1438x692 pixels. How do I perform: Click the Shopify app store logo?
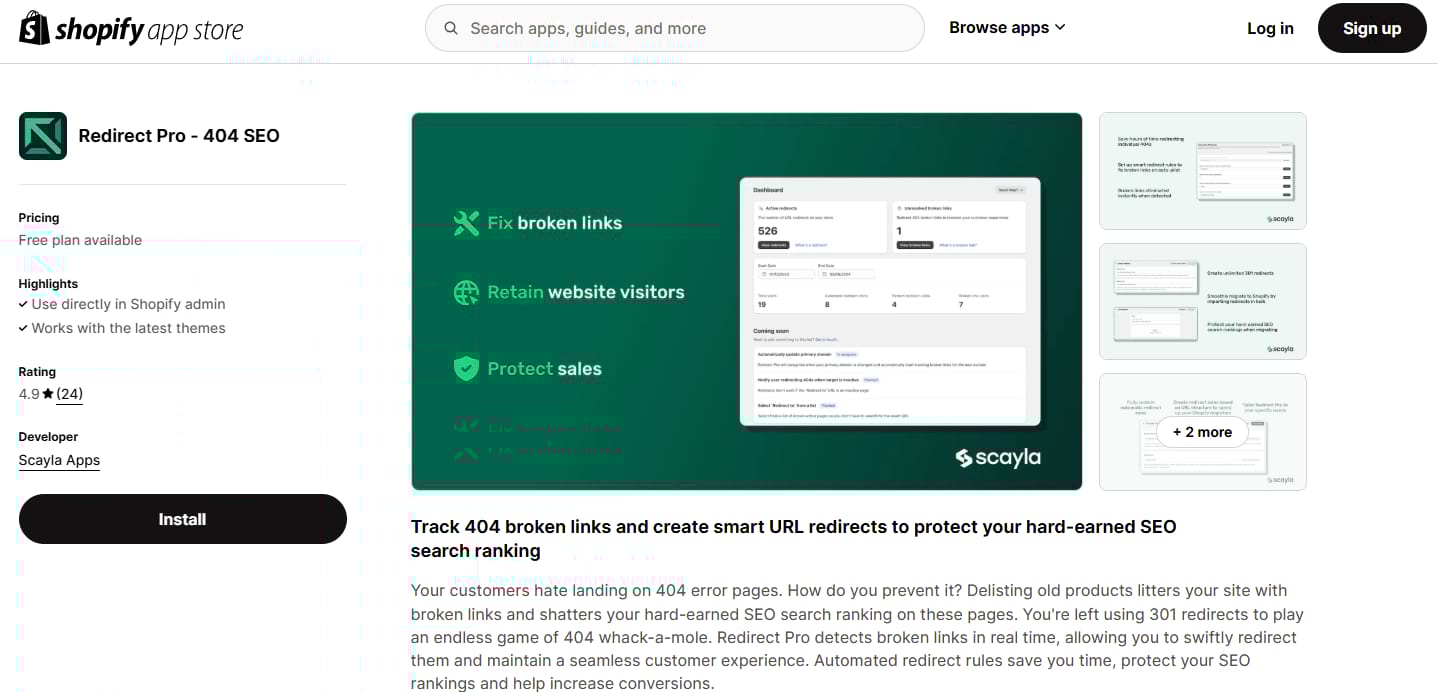coord(130,28)
